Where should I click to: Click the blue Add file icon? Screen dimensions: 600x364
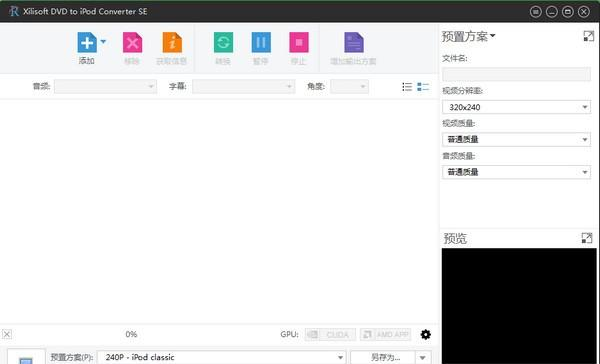tap(87, 42)
